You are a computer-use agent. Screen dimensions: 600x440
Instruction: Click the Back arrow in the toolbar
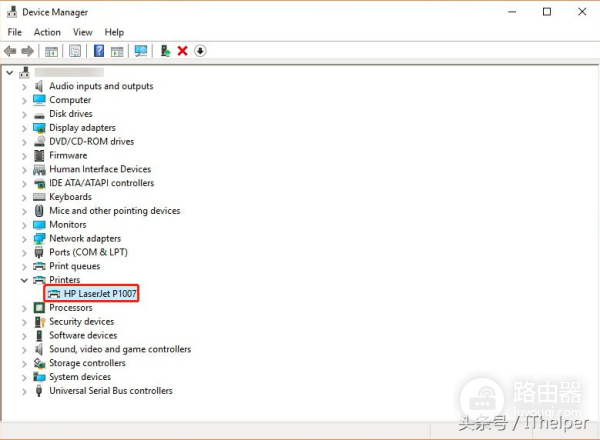click(10, 51)
